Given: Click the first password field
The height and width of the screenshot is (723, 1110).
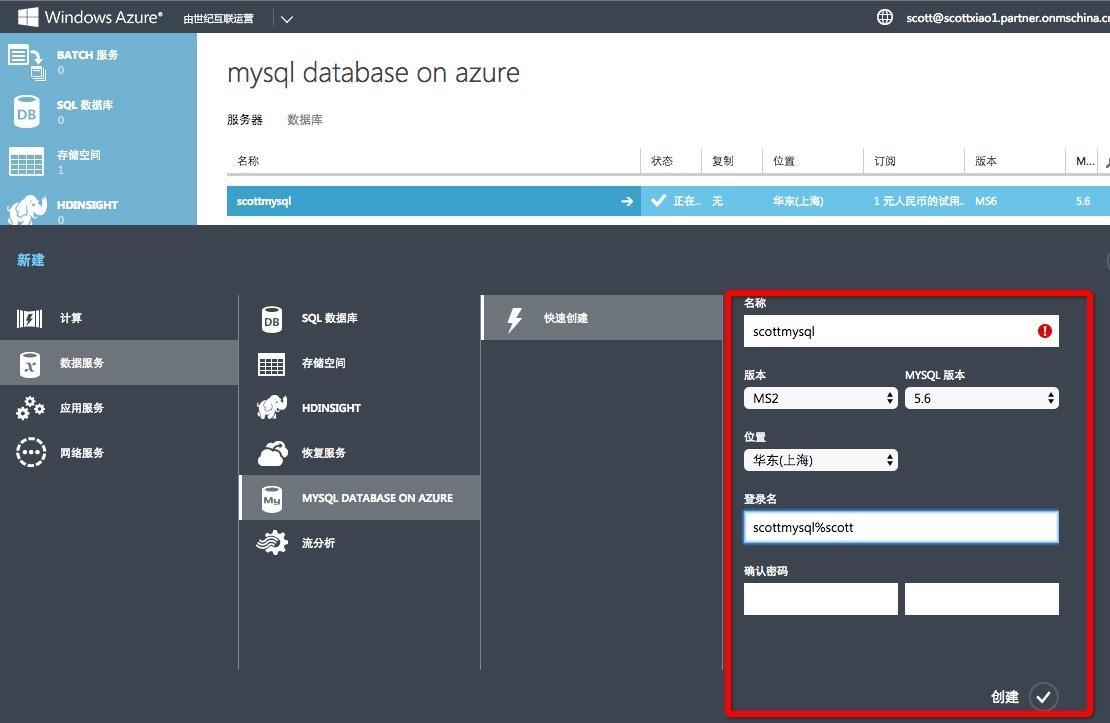Looking at the screenshot, I should pos(820,598).
